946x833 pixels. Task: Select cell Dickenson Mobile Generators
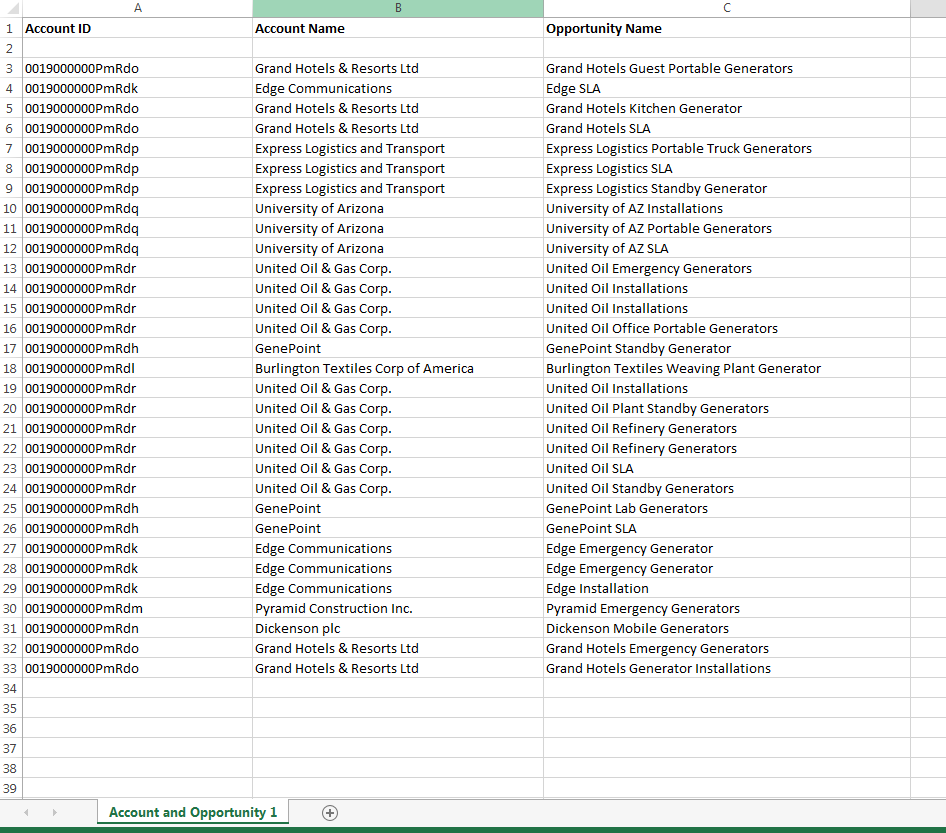(727, 629)
